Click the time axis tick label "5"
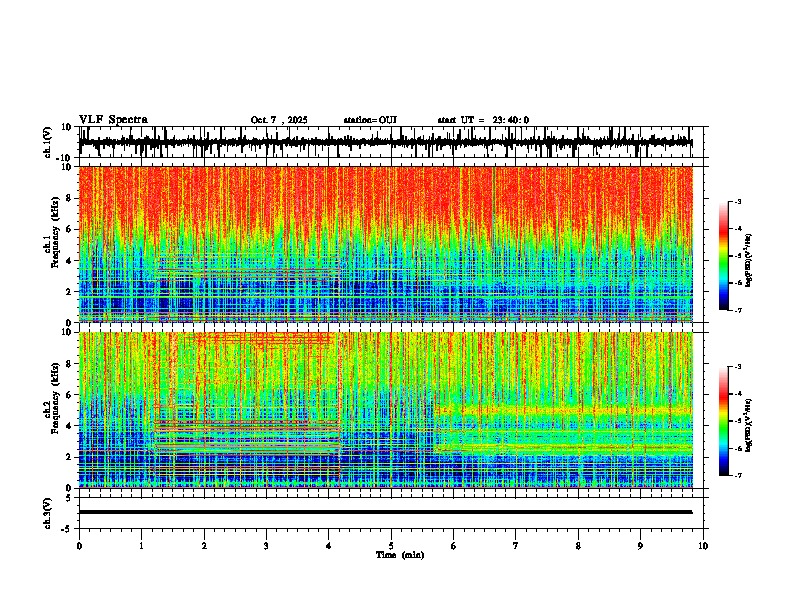 point(391,546)
